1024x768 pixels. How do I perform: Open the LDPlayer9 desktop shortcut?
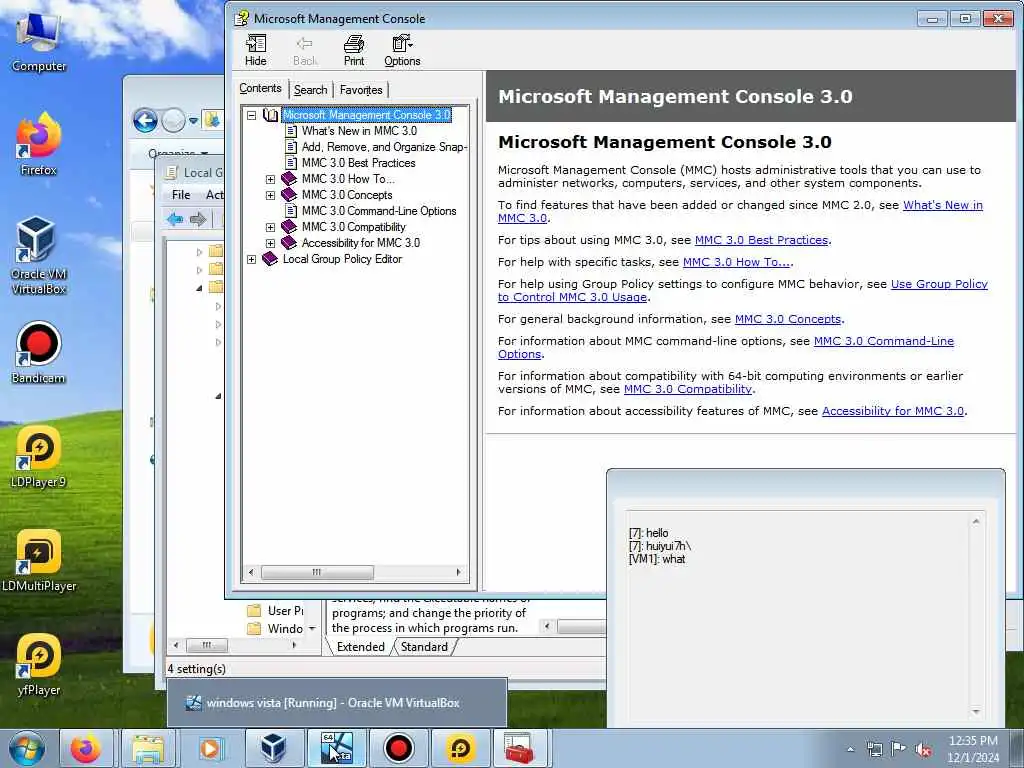click(39, 456)
